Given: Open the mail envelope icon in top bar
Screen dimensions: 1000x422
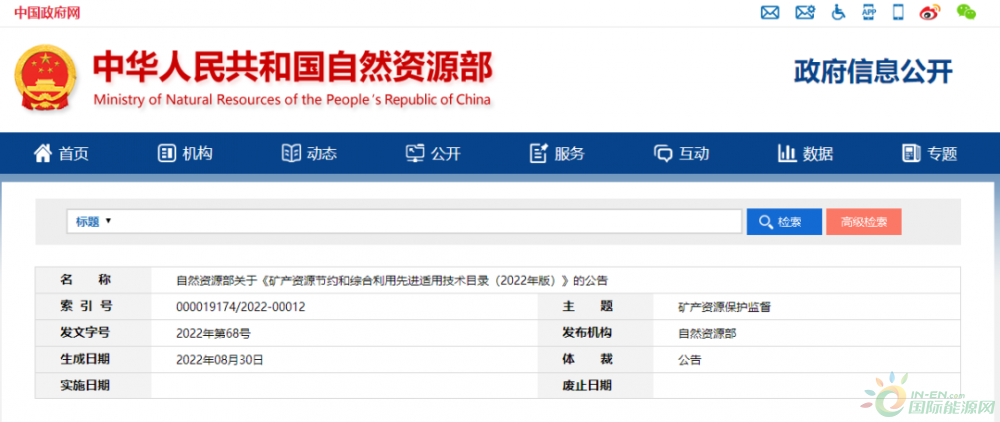Looking at the screenshot, I should [770, 12].
